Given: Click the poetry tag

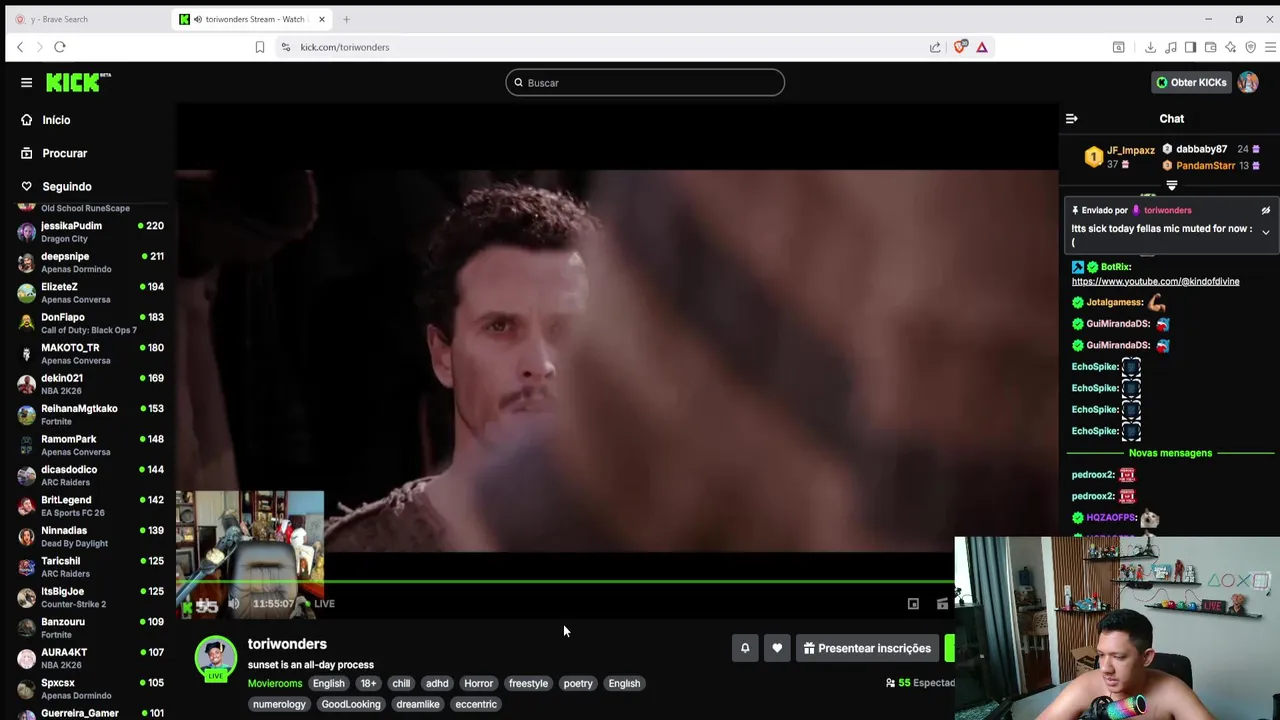Looking at the screenshot, I should click(x=578, y=684).
